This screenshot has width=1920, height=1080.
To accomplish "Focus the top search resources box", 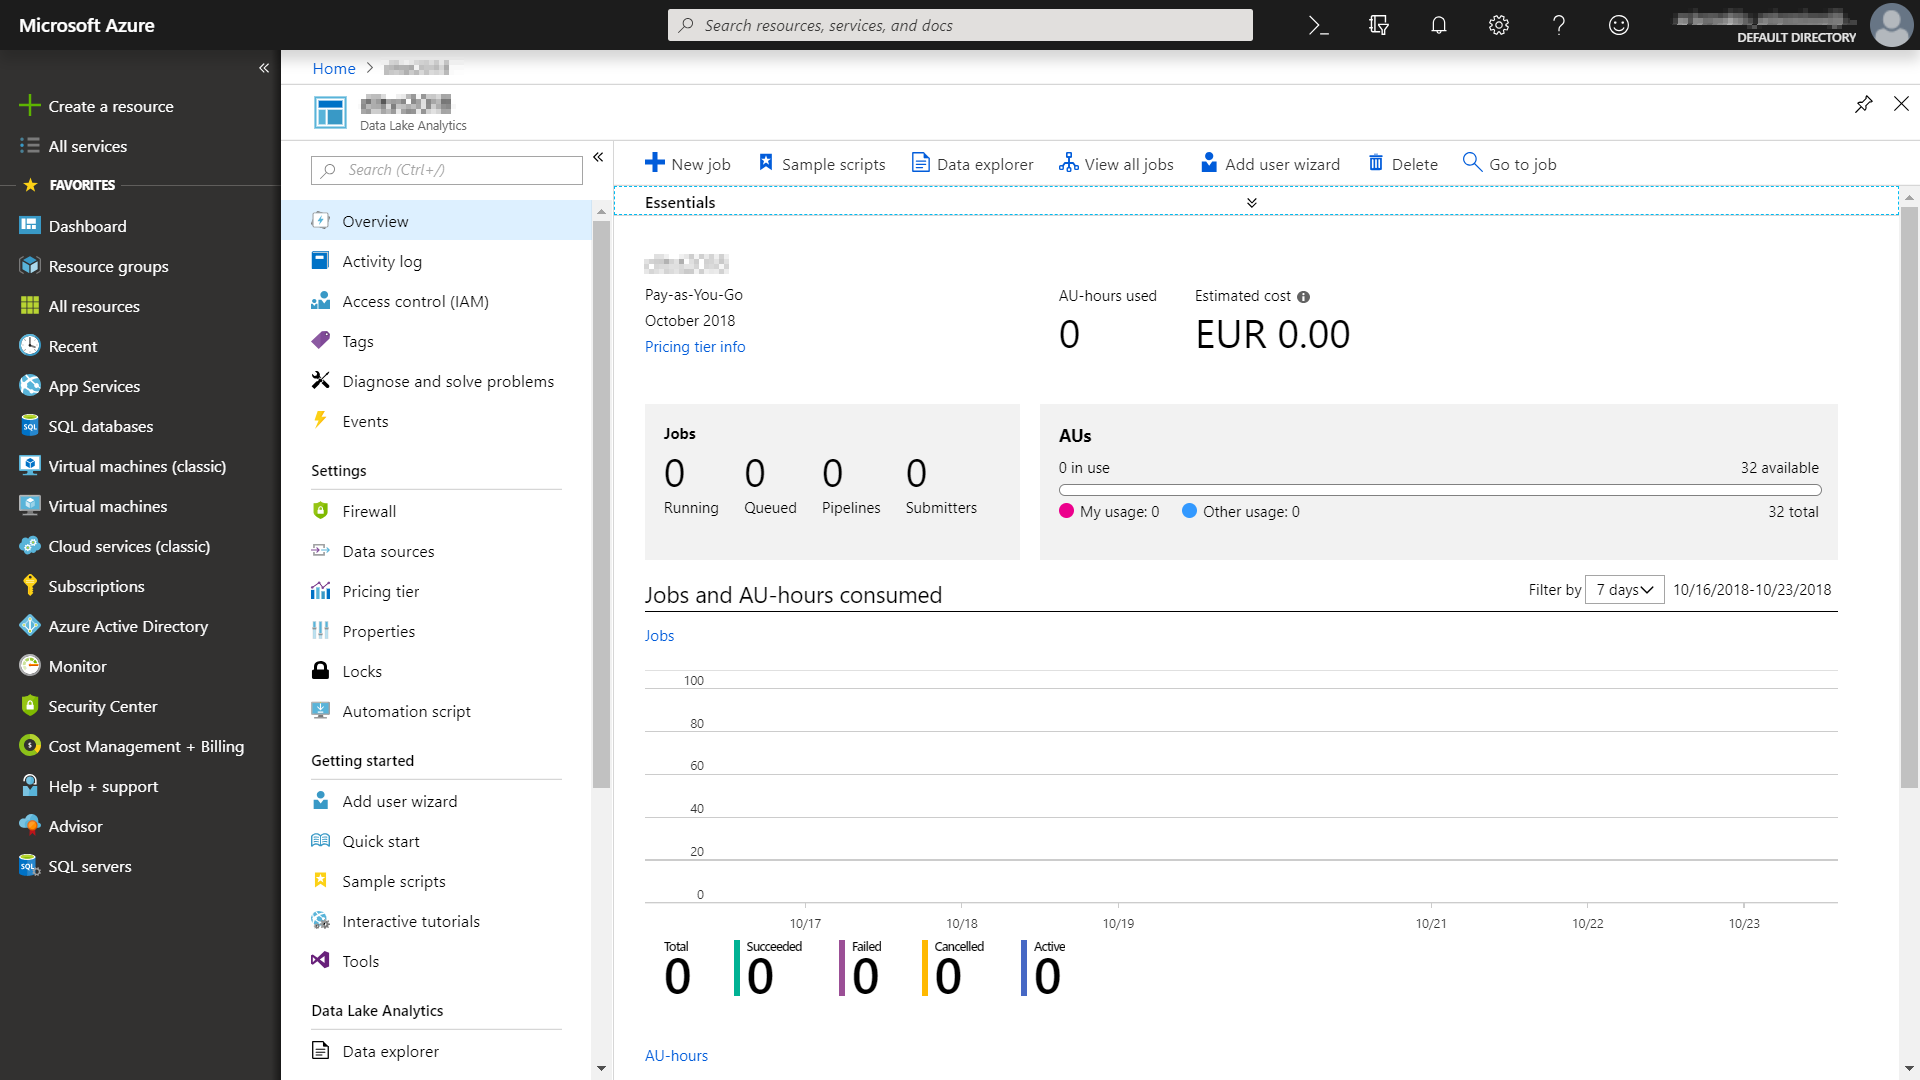I will [x=960, y=25].
